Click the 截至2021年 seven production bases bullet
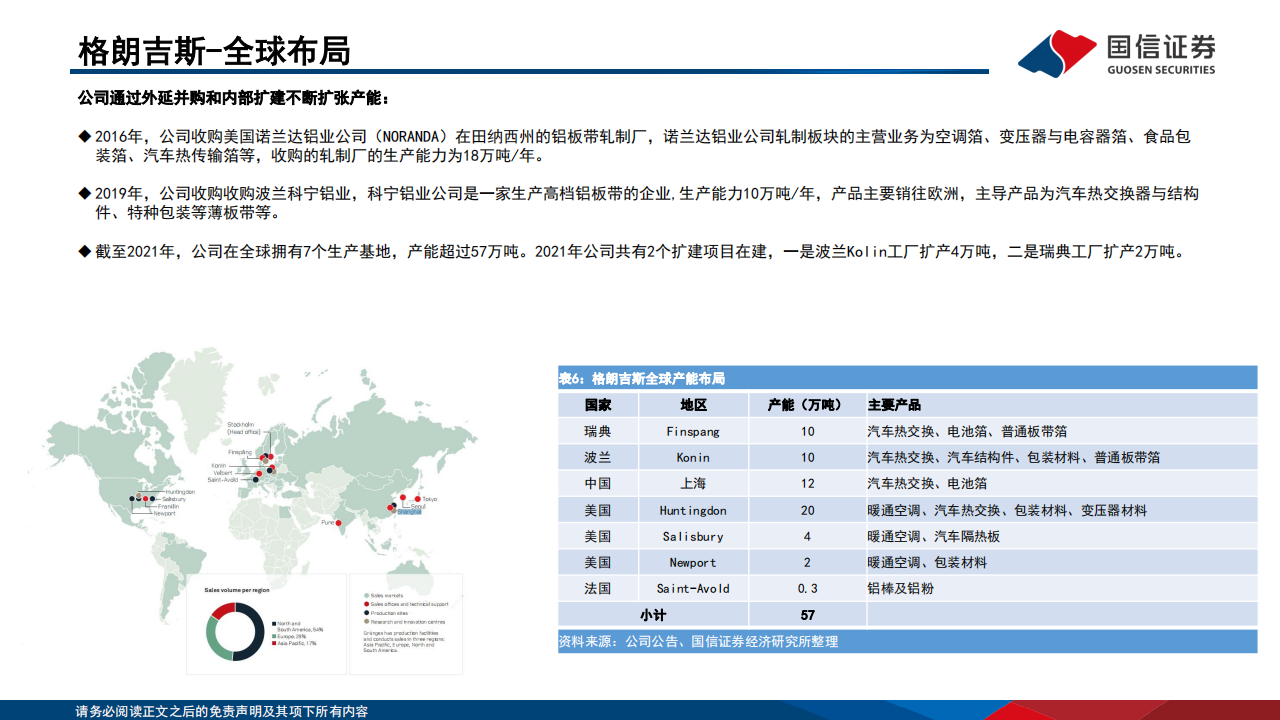1280x720 pixels. [x=632, y=252]
